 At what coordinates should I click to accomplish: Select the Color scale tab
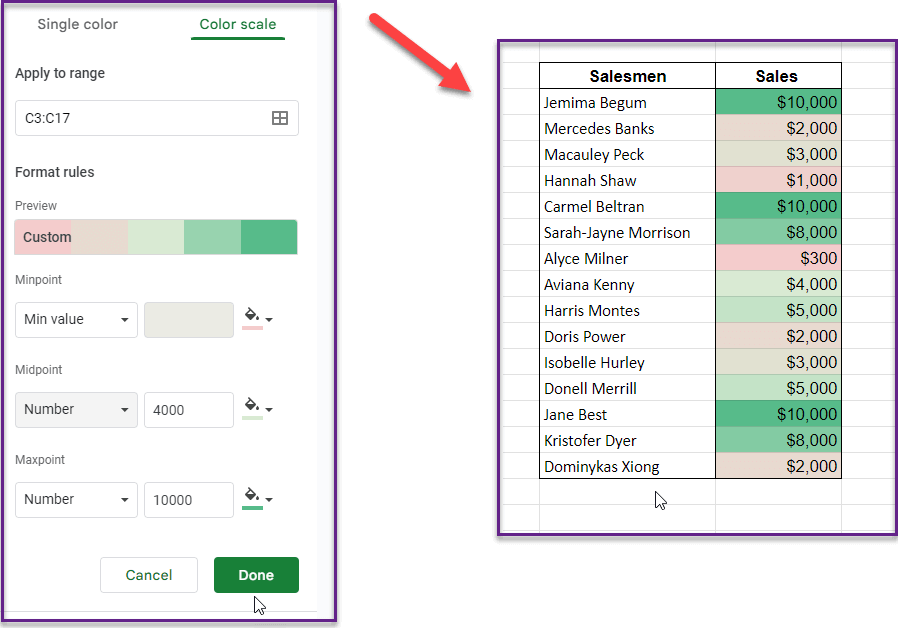[x=237, y=24]
